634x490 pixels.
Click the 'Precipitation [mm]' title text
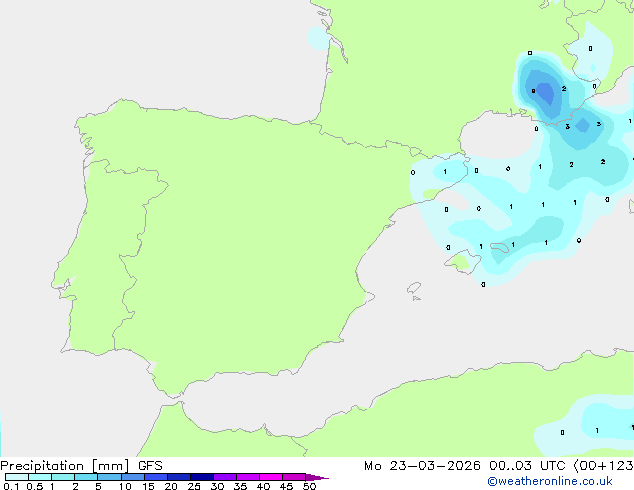pos(65,466)
